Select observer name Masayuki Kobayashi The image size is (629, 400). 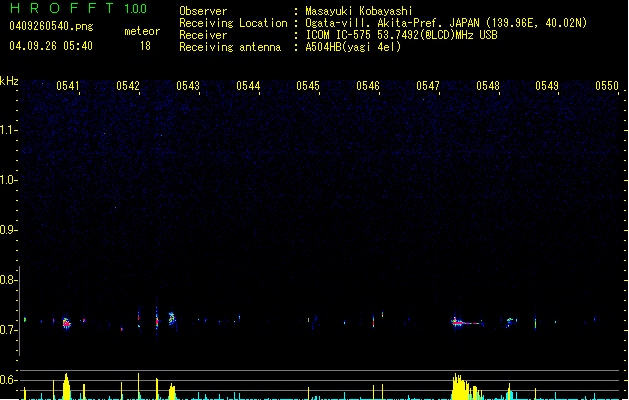coord(359,11)
